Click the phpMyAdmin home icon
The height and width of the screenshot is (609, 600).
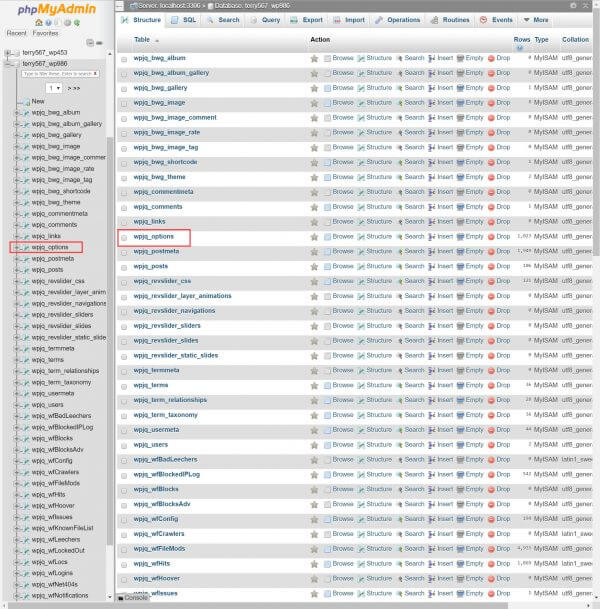(39, 23)
